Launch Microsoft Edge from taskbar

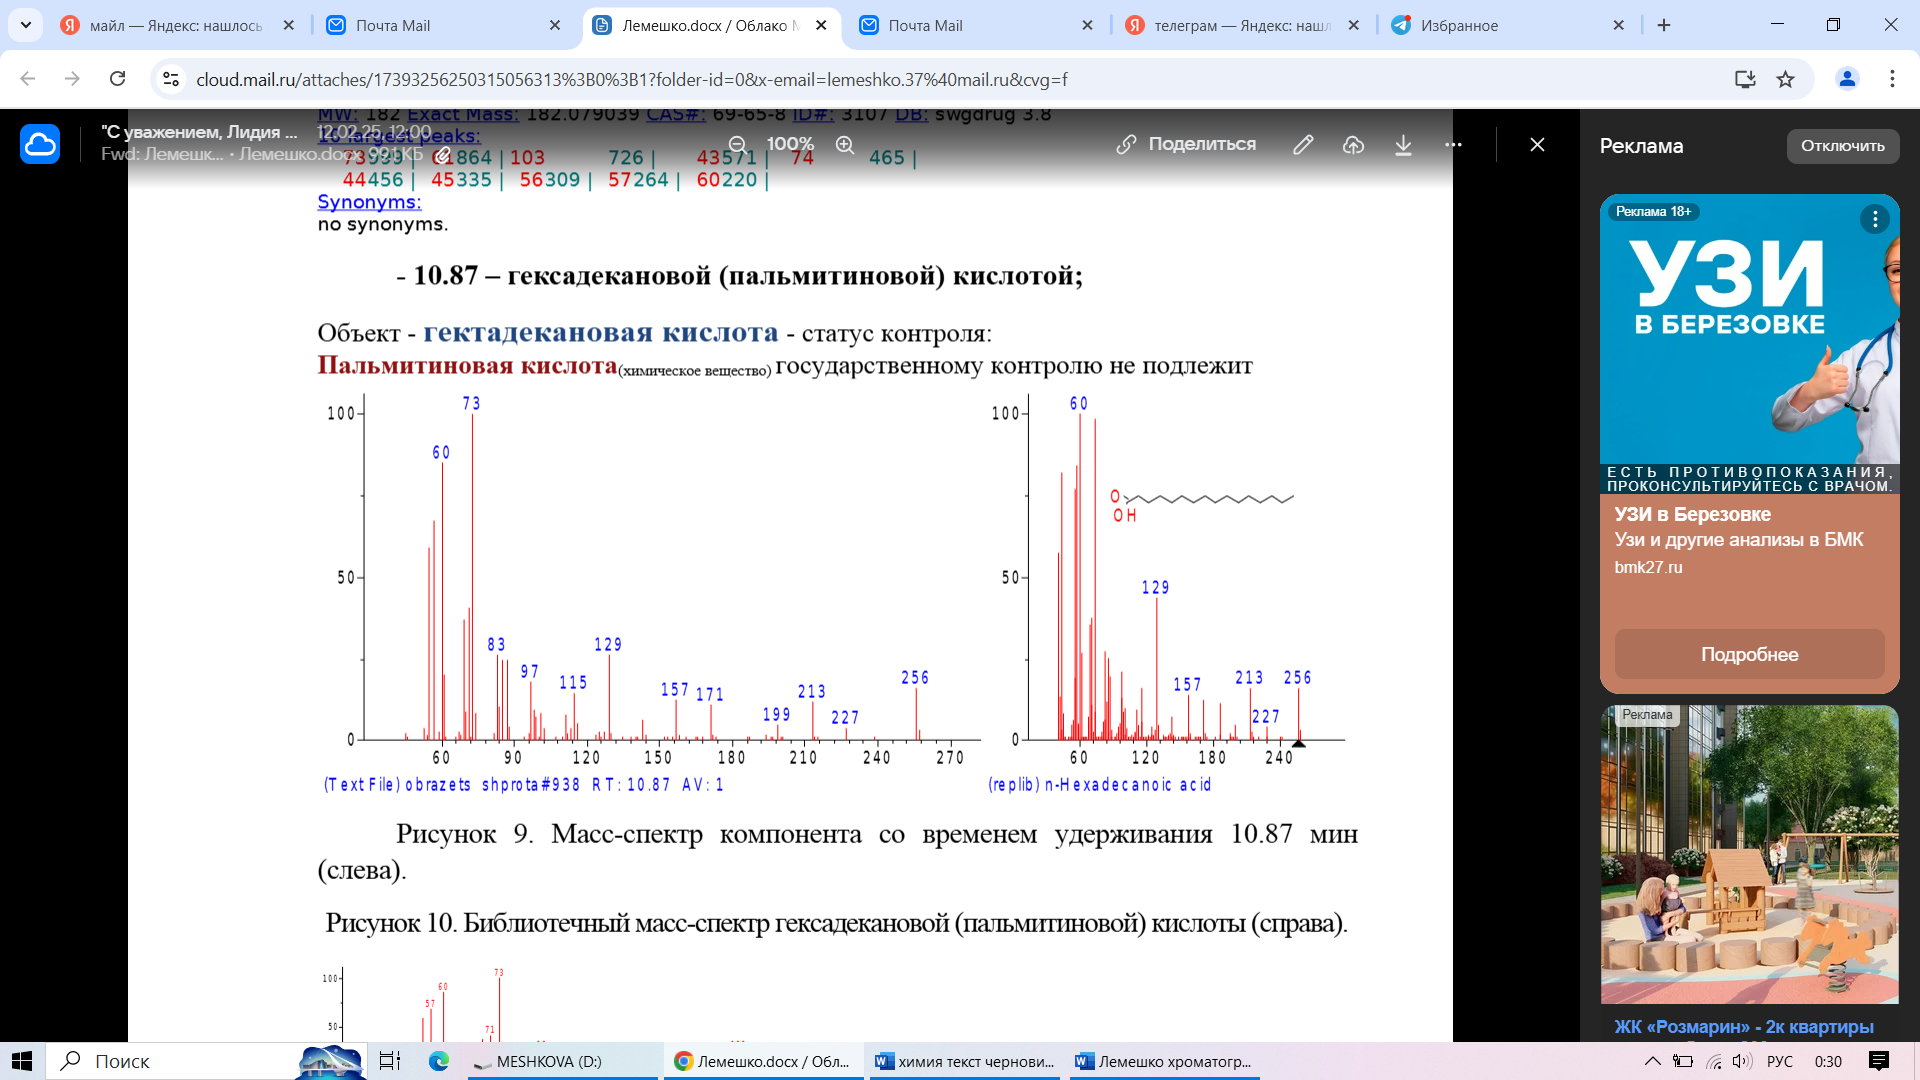pos(439,1061)
